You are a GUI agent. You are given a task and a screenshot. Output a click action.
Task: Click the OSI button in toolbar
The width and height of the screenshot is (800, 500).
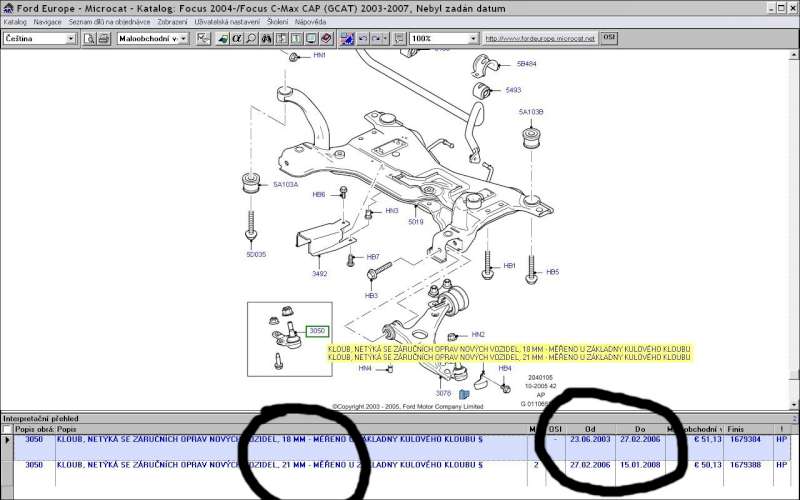pyautogui.click(x=609, y=38)
